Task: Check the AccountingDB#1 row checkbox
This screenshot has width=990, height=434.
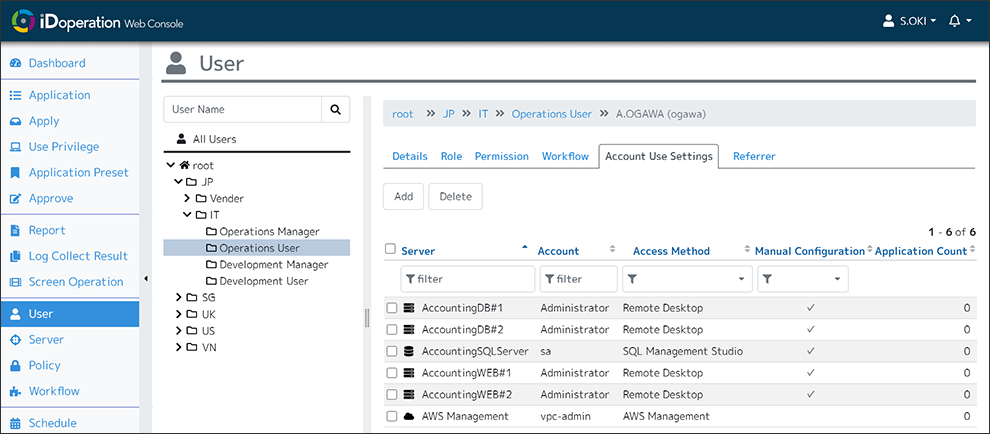Action: click(x=392, y=308)
